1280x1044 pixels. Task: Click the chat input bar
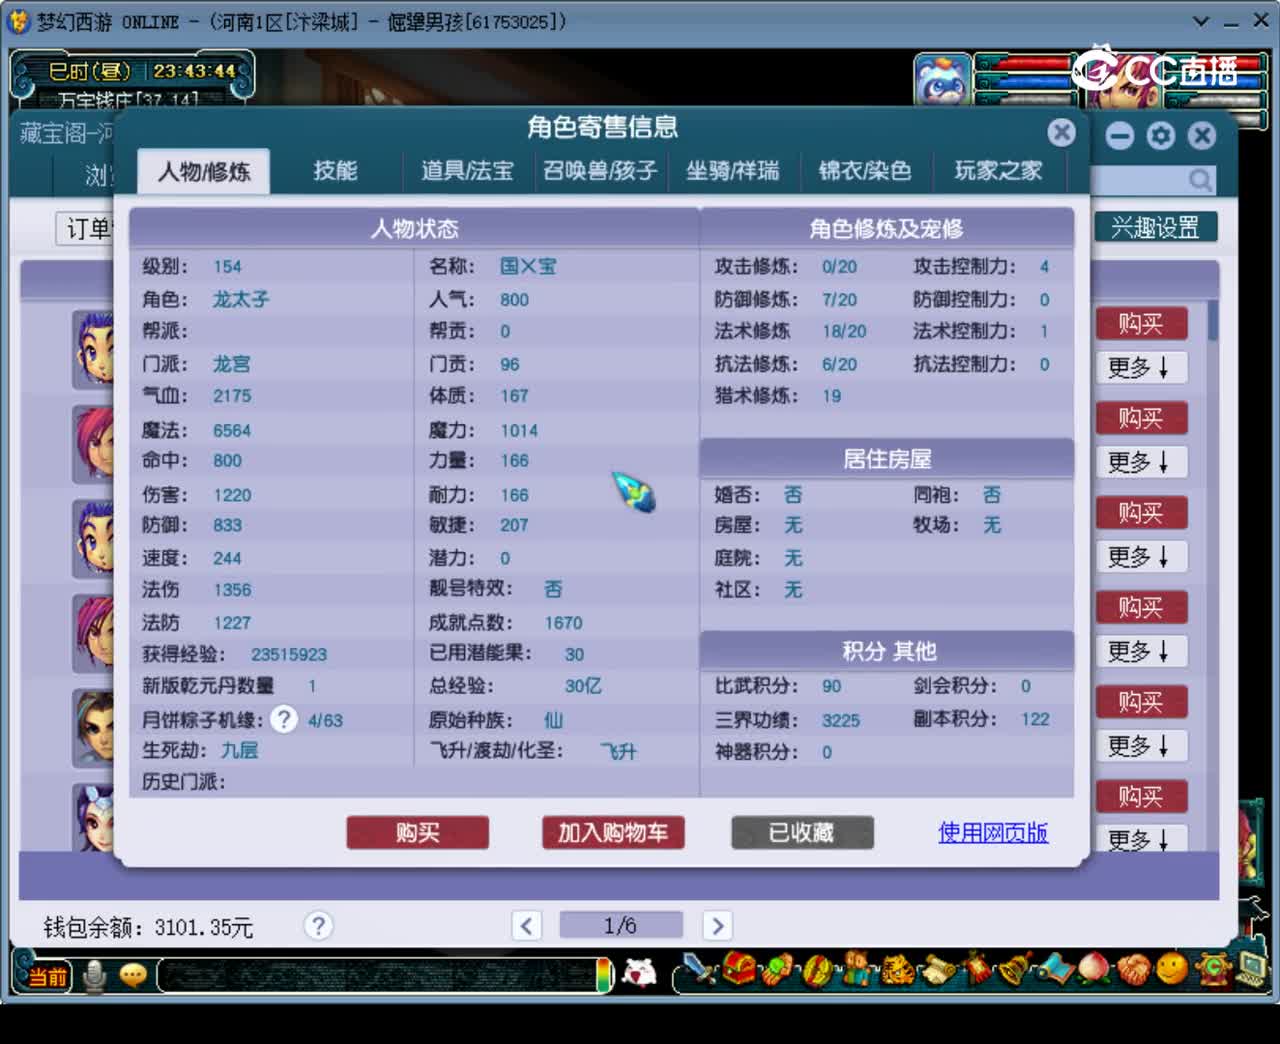pos(377,975)
